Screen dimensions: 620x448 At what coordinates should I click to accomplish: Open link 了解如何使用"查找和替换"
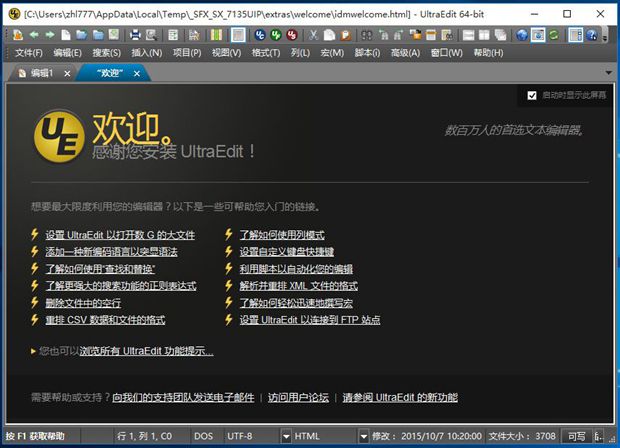pyautogui.click(x=100, y=269)
